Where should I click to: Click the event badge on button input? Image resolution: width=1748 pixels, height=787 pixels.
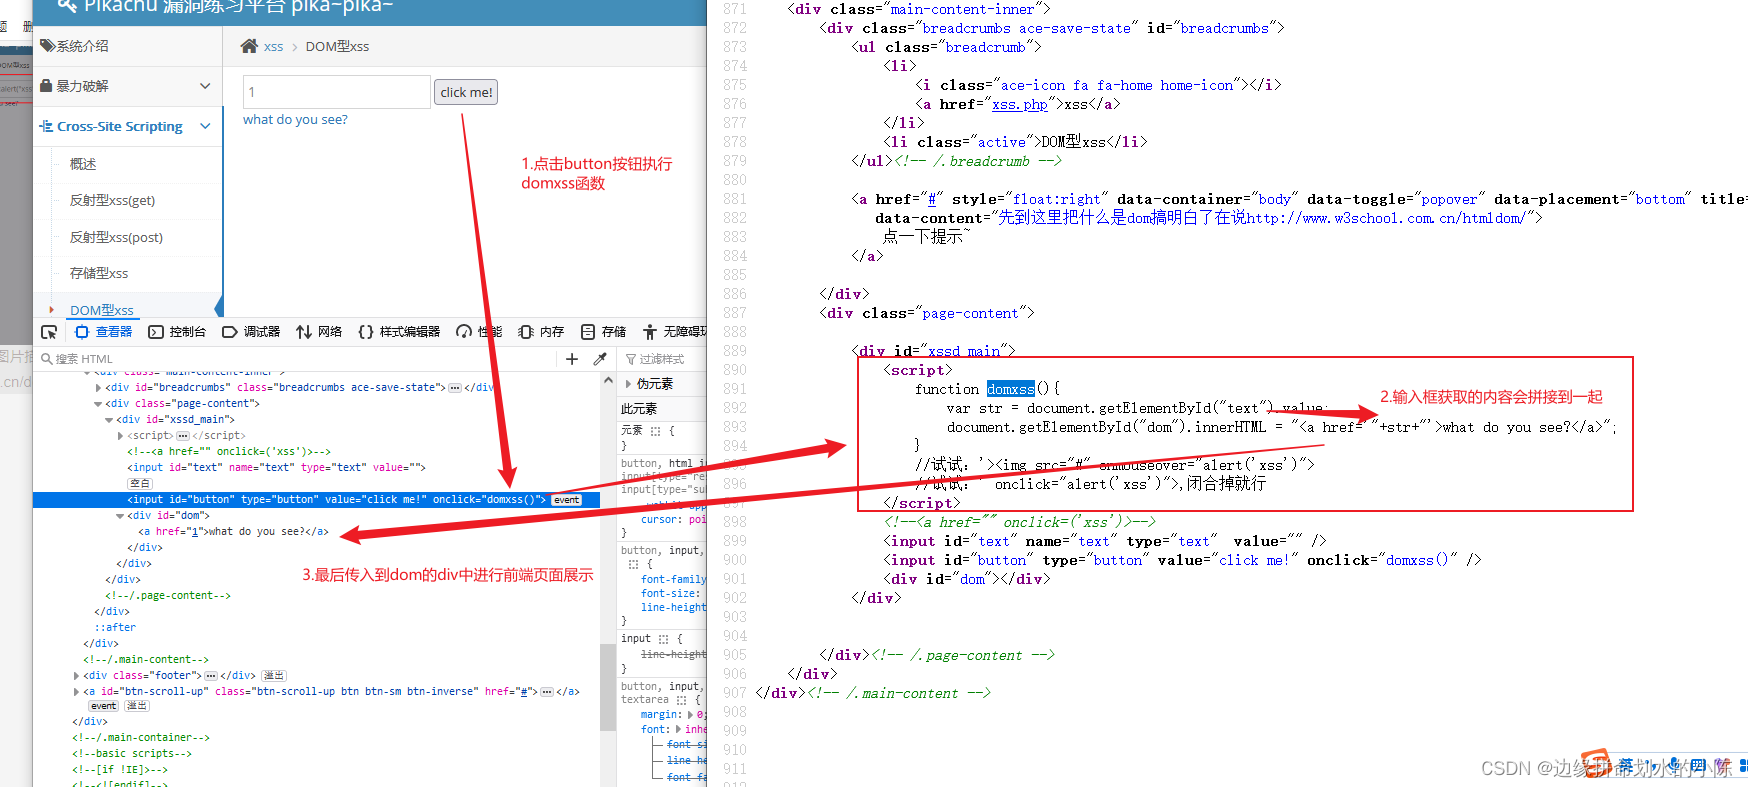(x=567, y=500)
